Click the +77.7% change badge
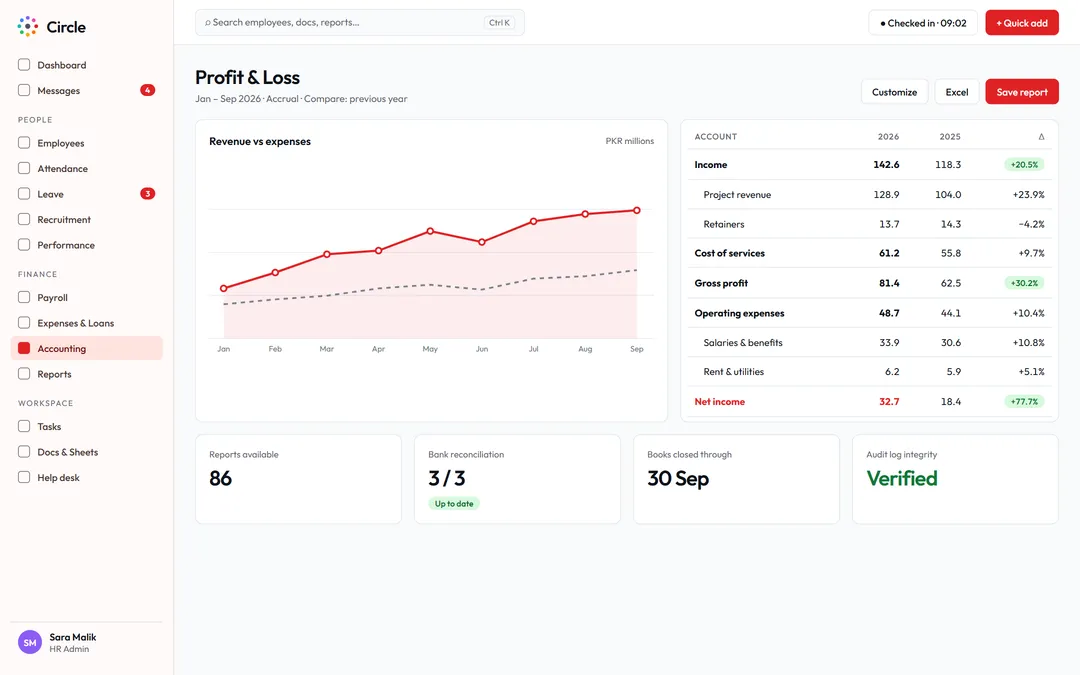This screenshot has width=1080, height=675. (x=1024, y=402)
